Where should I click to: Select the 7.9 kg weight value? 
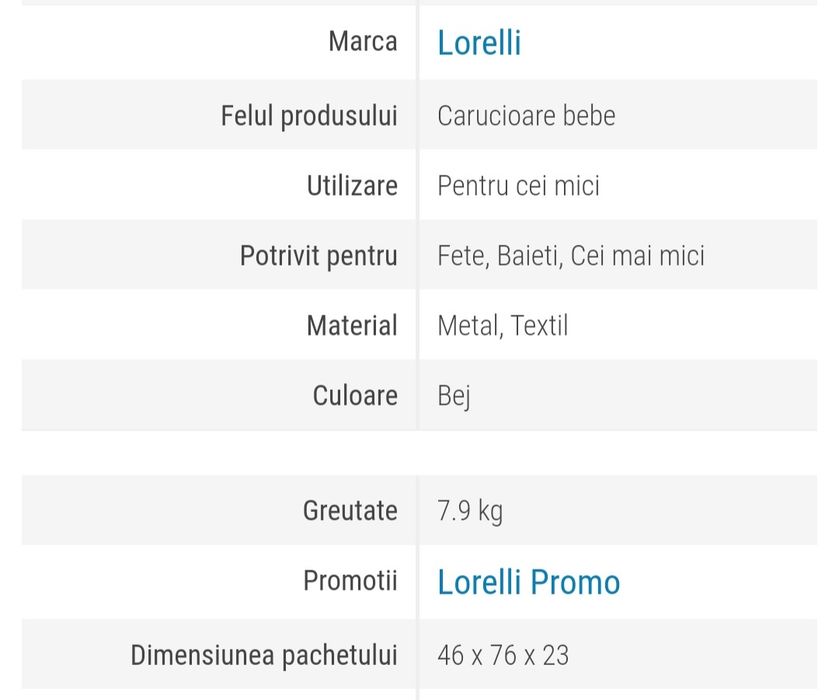469,511
